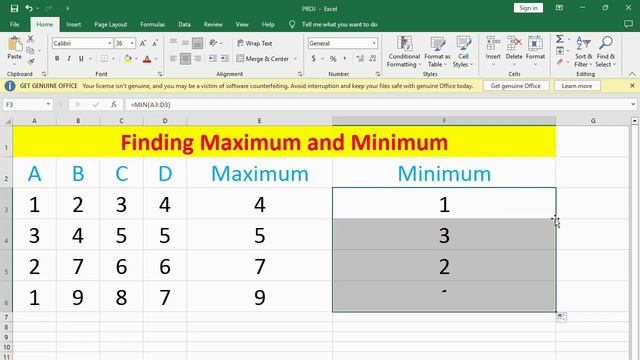Click the Format Painter brush icon
This screenshot has height=360, width=640.
31,61
